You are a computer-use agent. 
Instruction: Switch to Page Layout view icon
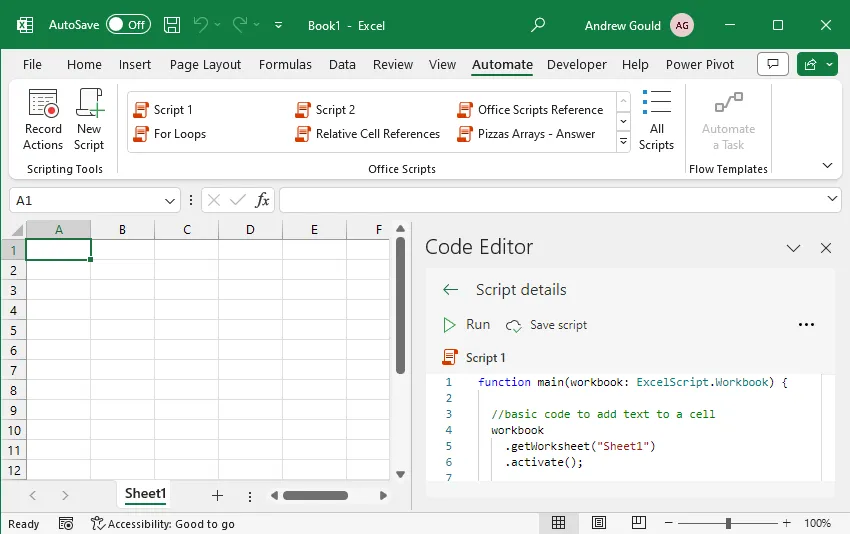click(x=598, y=523)
